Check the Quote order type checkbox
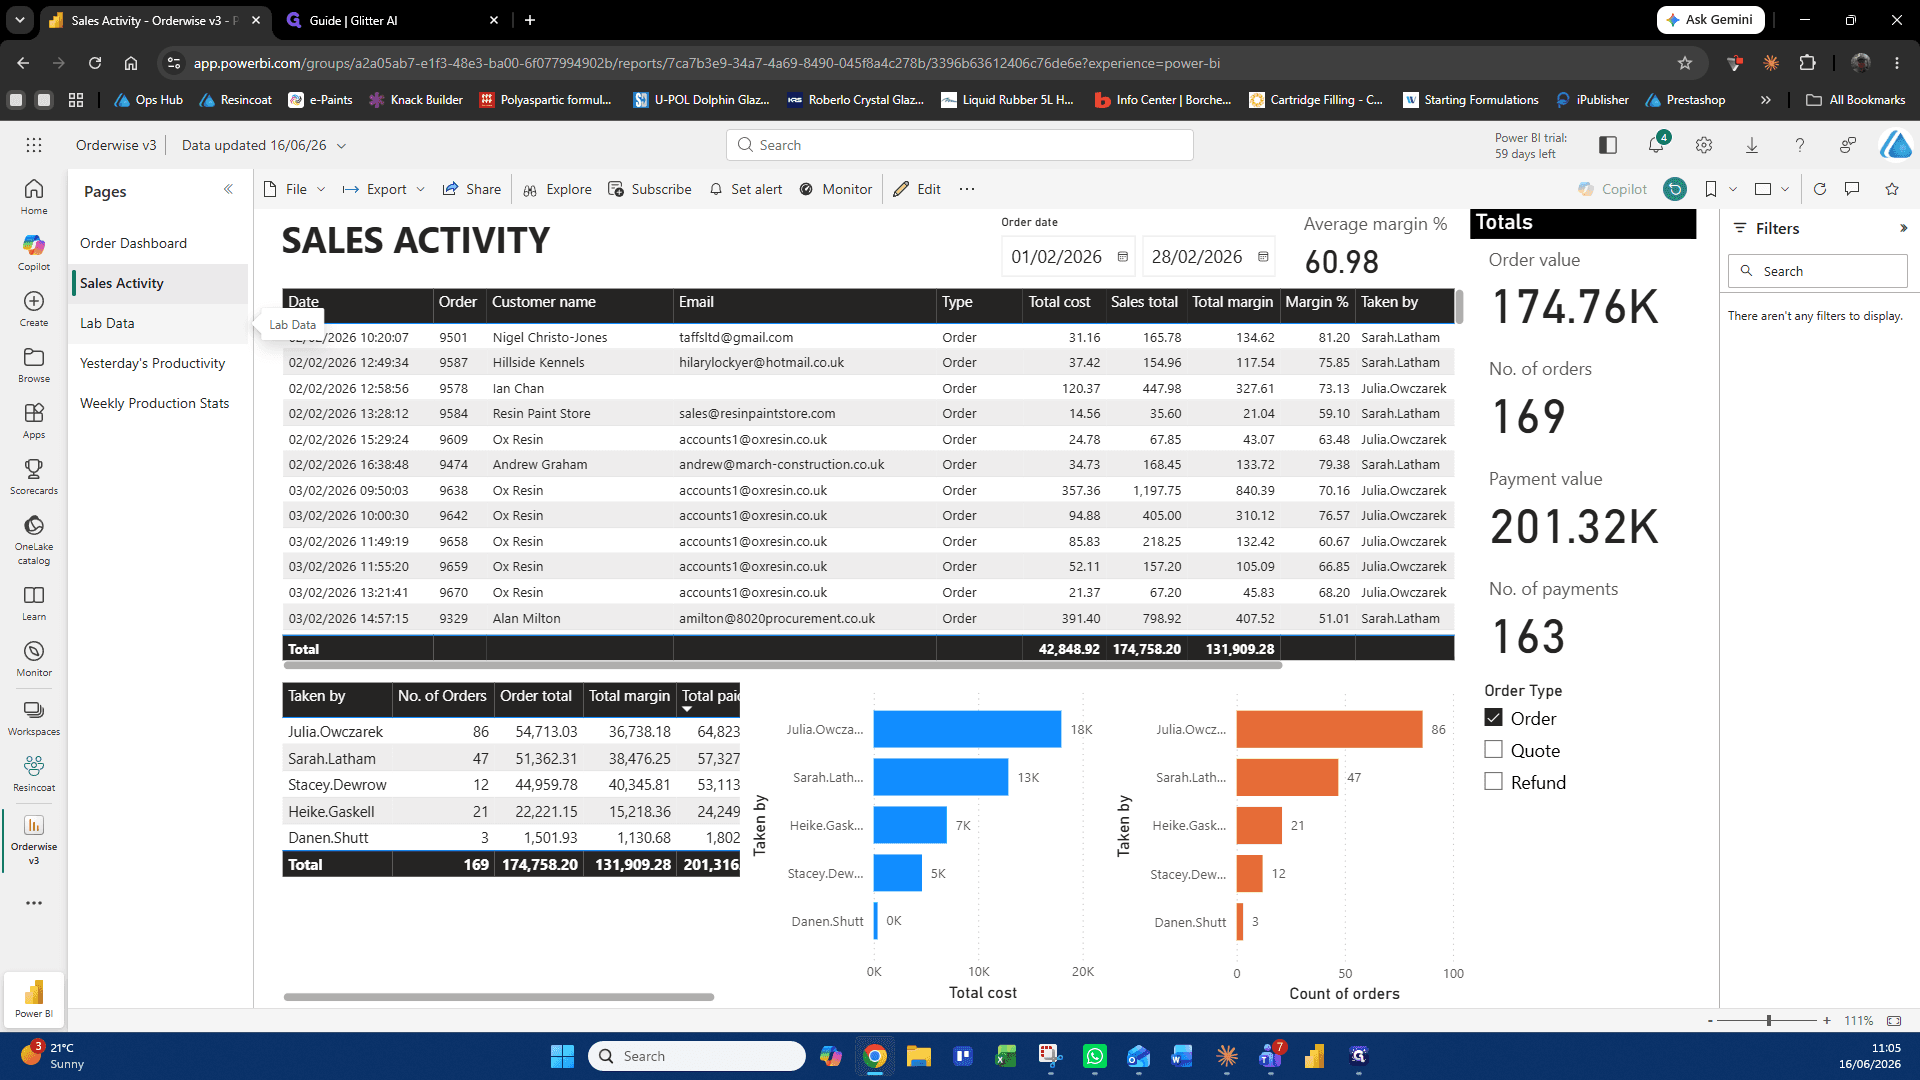 [1494, 749]
